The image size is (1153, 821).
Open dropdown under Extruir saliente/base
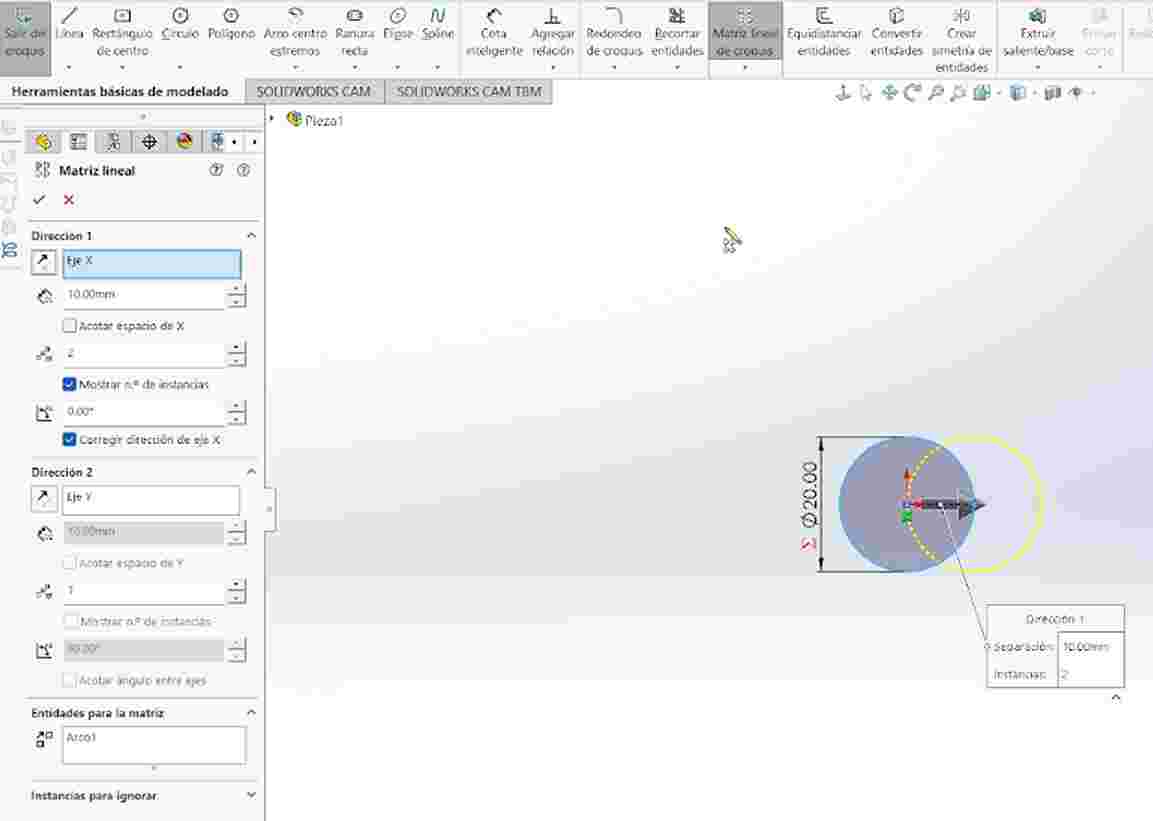1038,67
